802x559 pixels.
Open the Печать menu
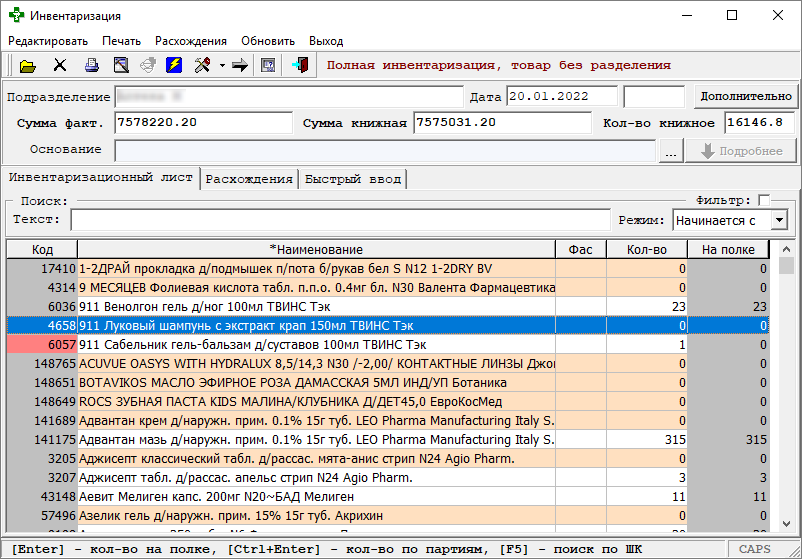pos(121,41)
